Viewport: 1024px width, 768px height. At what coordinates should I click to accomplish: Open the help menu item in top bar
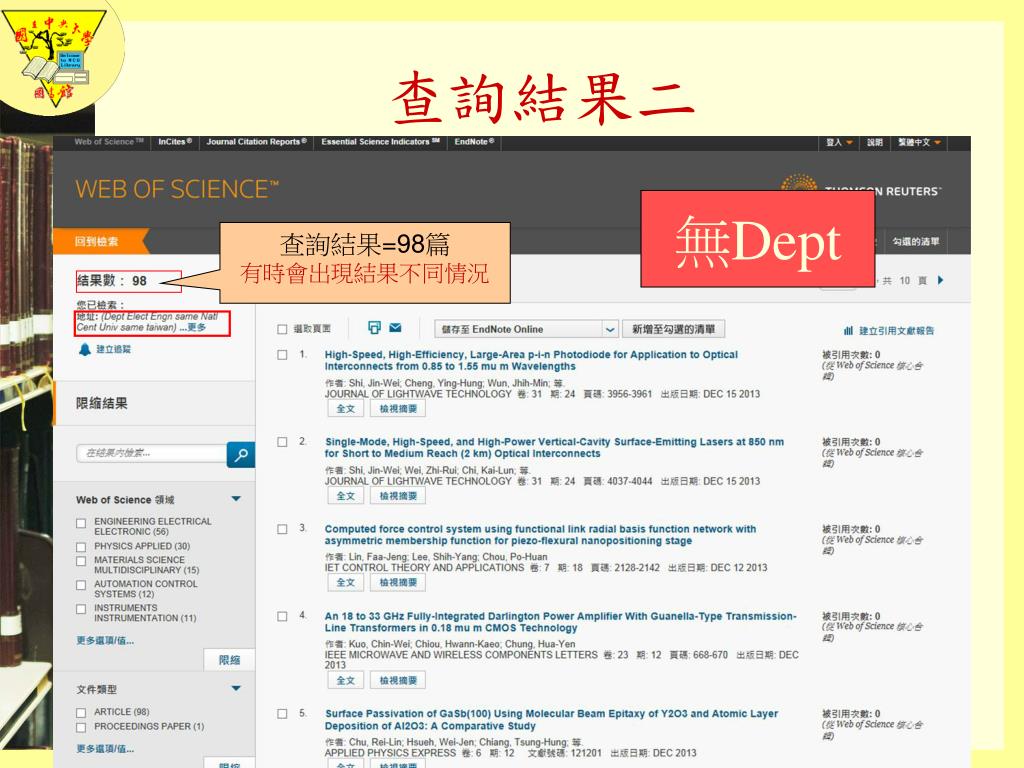point(875,142)
